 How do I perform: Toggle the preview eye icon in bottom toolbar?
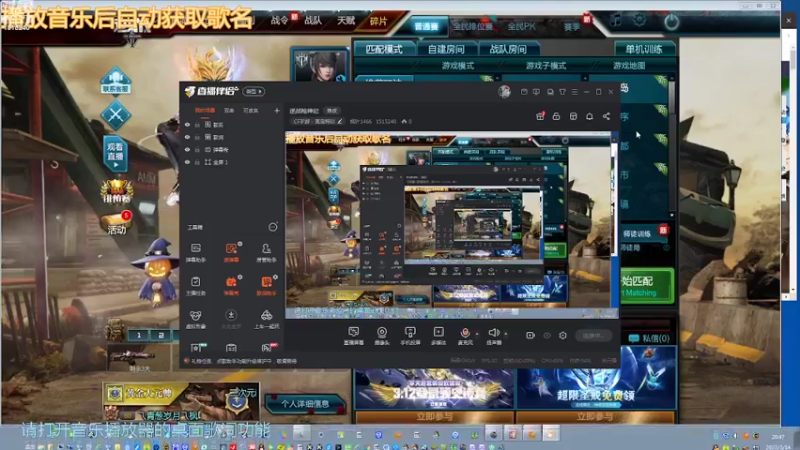[547, 335]
